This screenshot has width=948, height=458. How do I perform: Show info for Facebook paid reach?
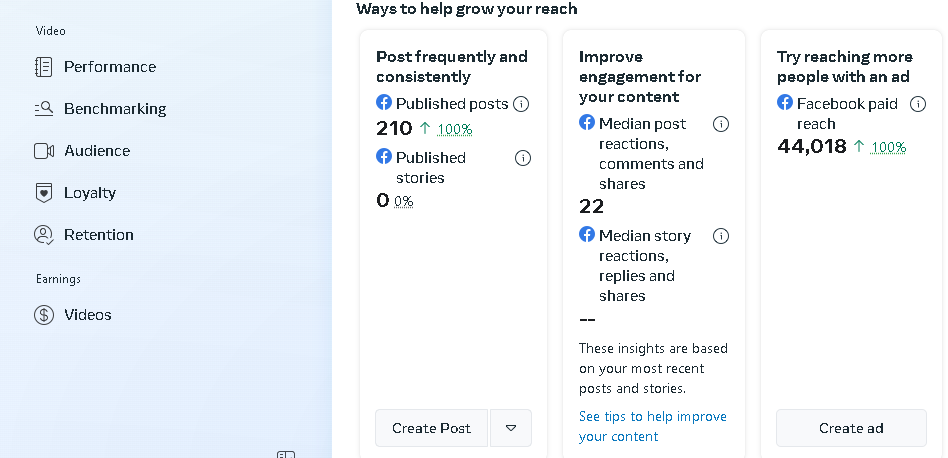point(917,104)
